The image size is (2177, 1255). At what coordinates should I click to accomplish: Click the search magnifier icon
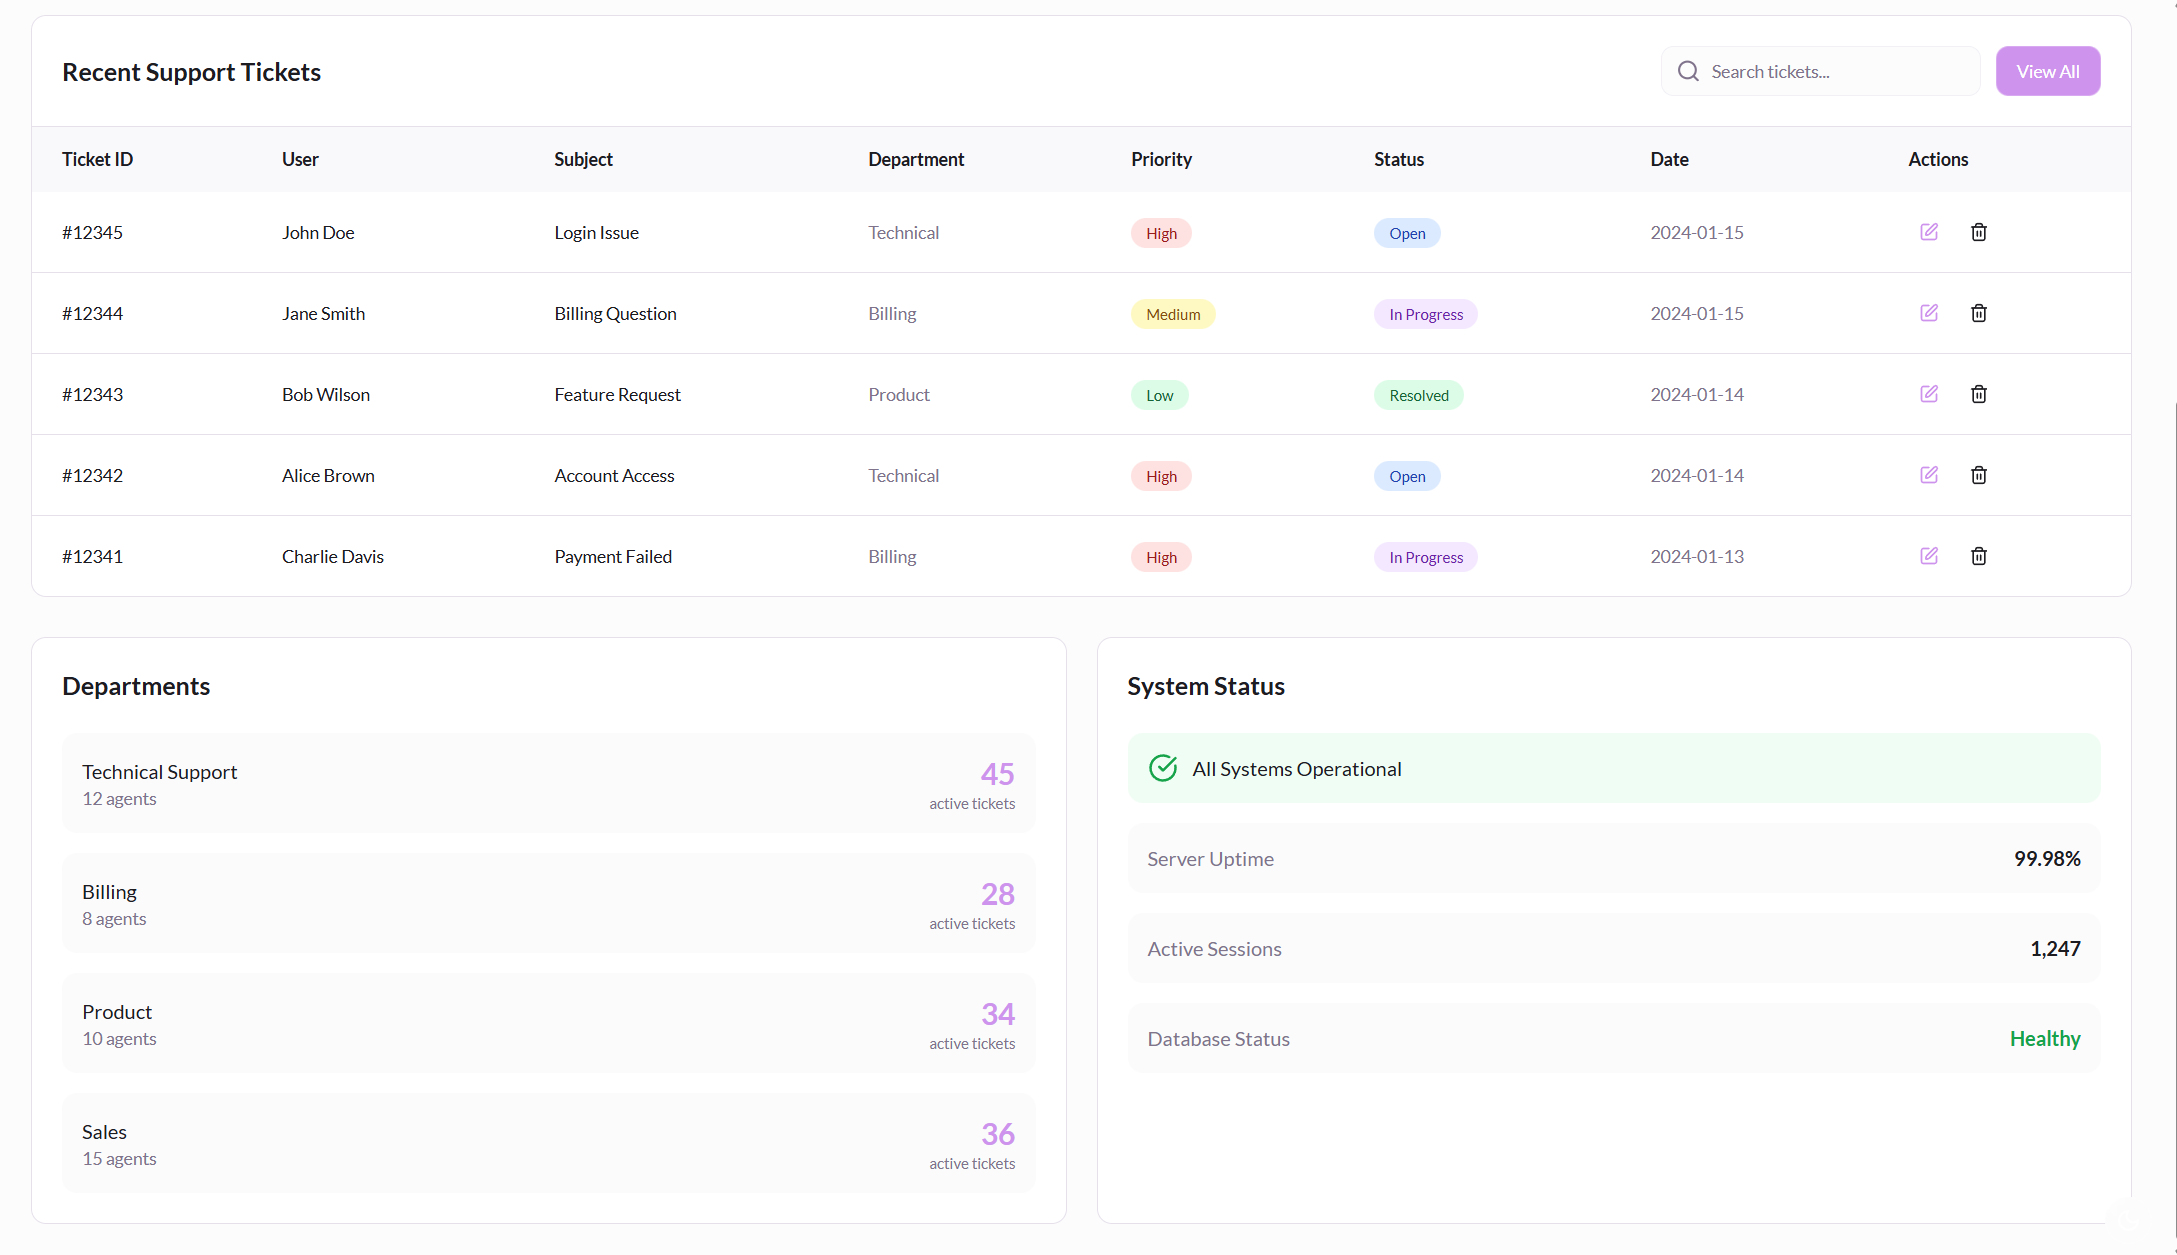tap(1688, 71)
